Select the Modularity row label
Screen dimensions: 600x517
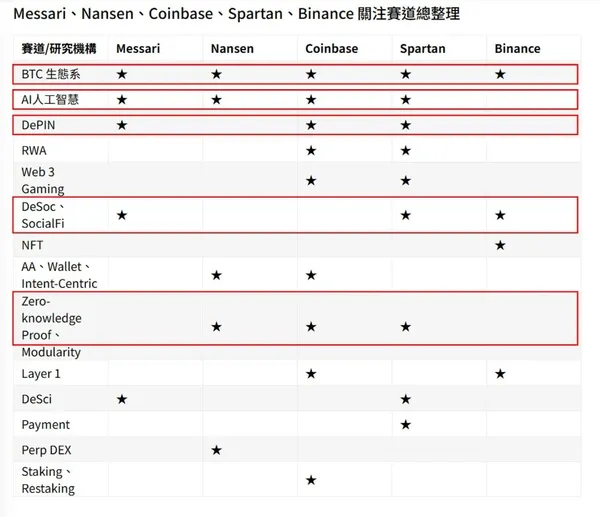tap(51, 352)
